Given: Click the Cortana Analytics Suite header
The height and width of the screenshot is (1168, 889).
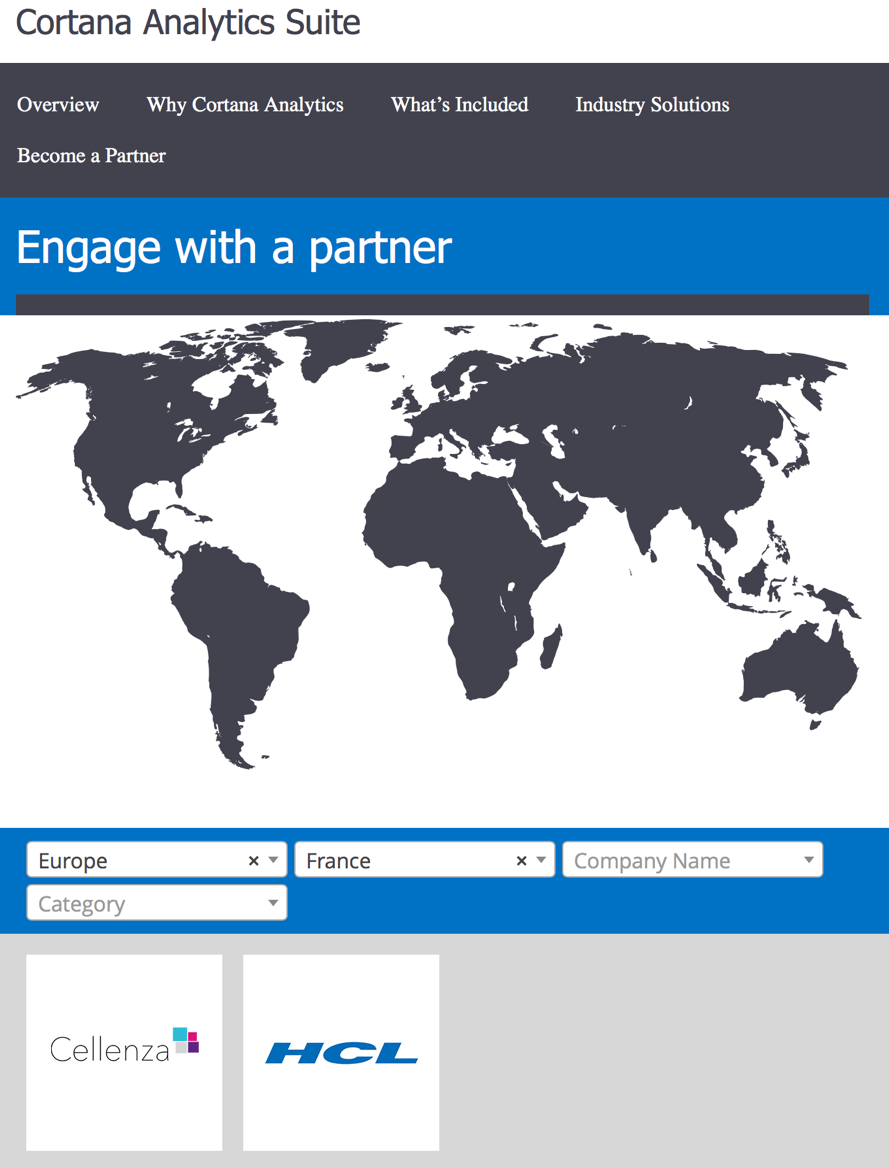Looking at the screenshot, I should point(188,22).
